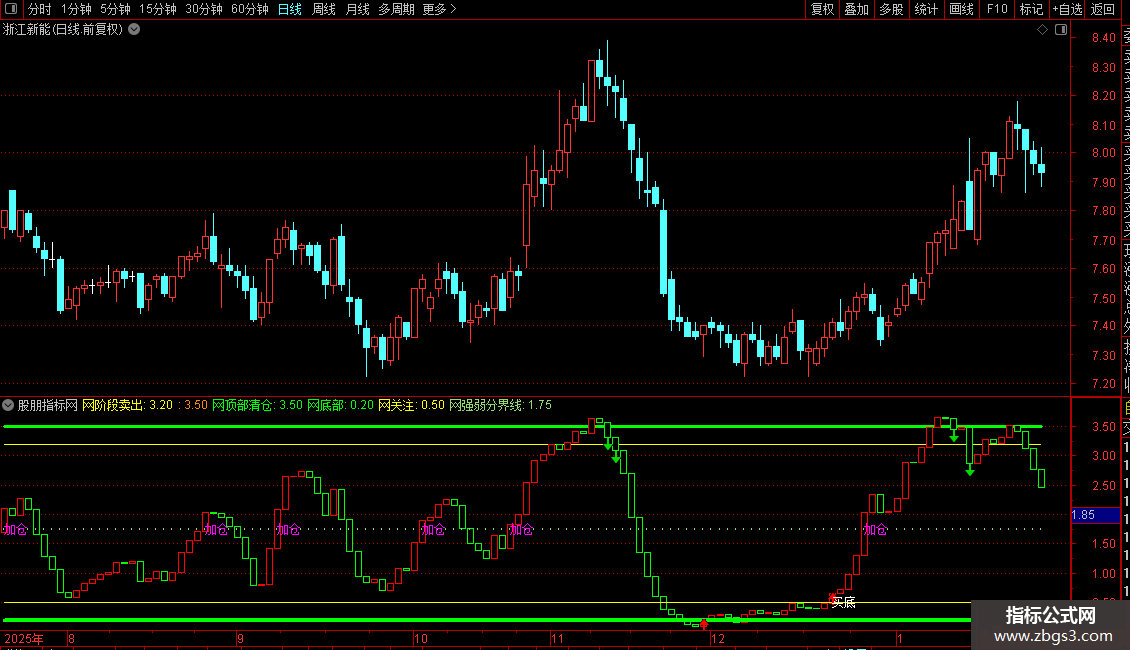Open the 统计 statistics tool
Image resolution: width=1130 pixels, height=650 pixels.
[926, 9]
